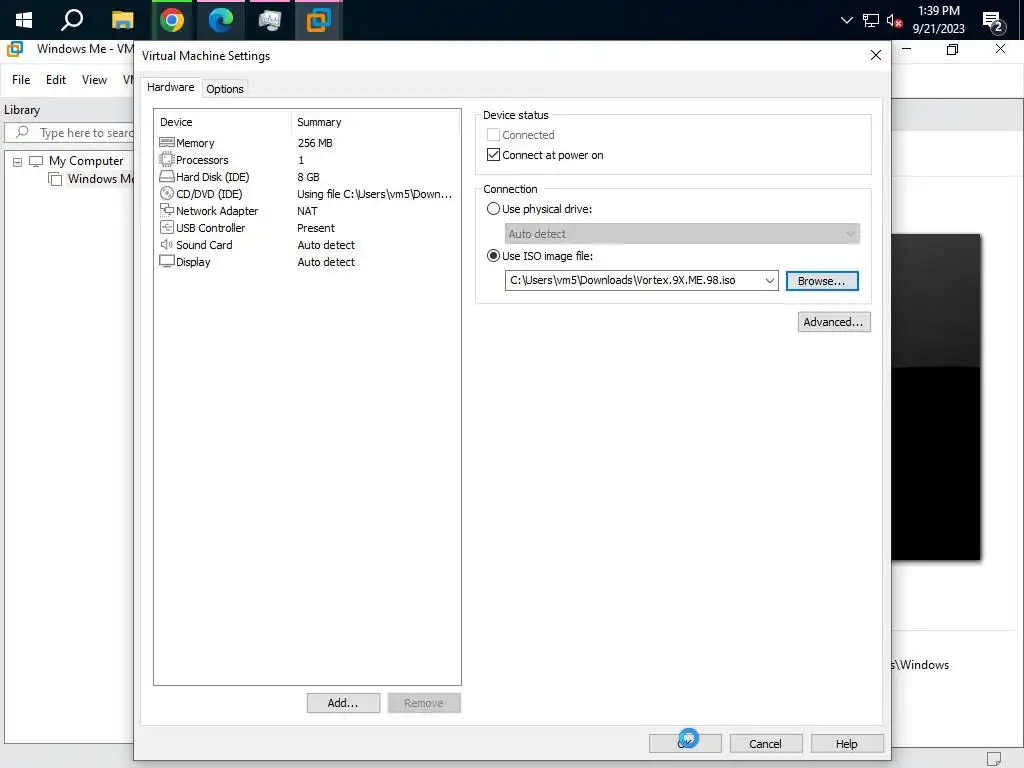Click the Memory device icon
This screenshot has height=768, width=1024.
(x=167, y=142)
